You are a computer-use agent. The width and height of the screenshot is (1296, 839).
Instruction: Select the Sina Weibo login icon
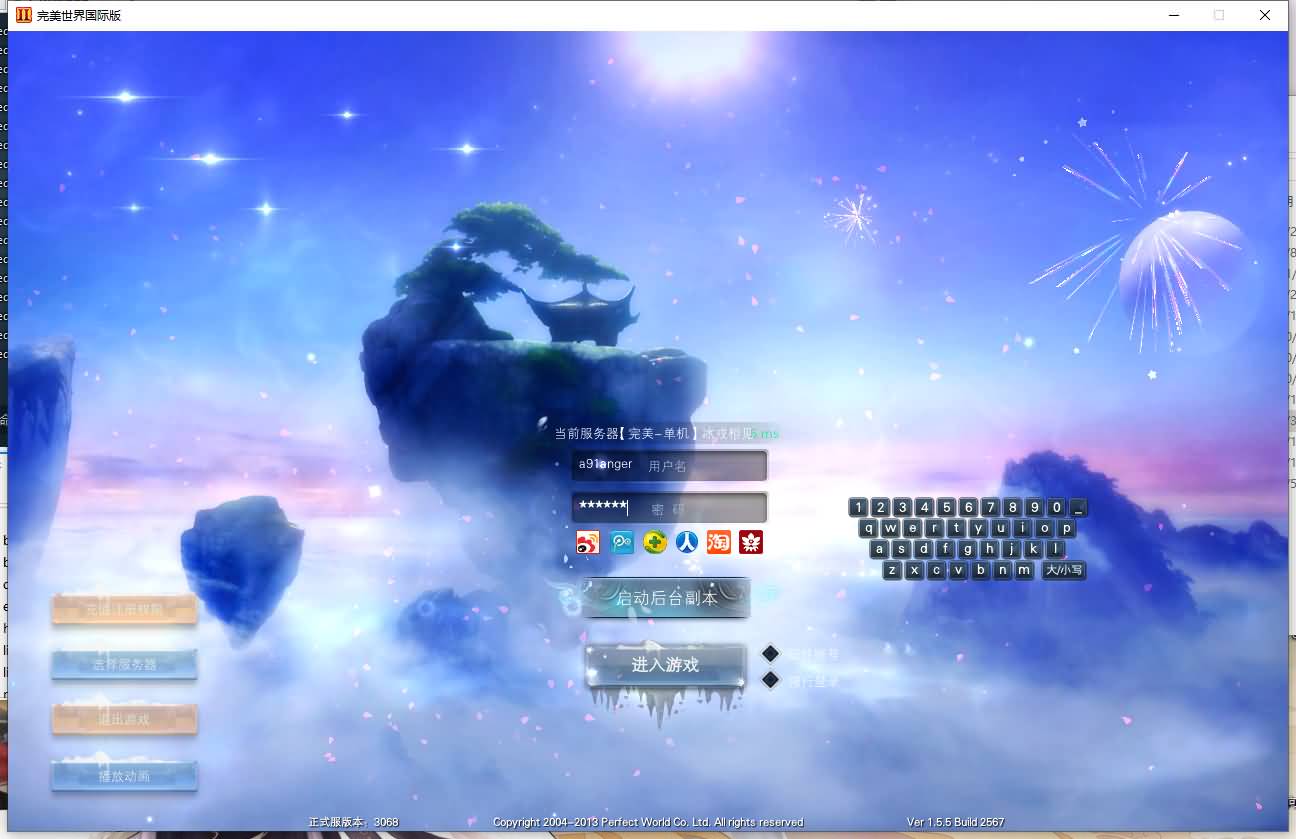coord(587,542)
